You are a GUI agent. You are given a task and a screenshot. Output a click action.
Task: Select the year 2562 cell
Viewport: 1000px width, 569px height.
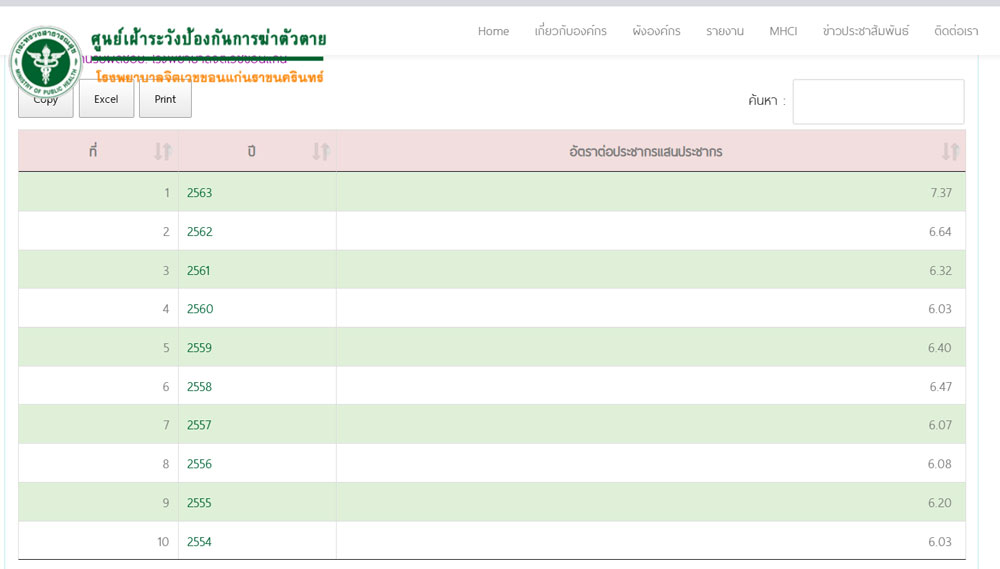[x=258, y=231]
